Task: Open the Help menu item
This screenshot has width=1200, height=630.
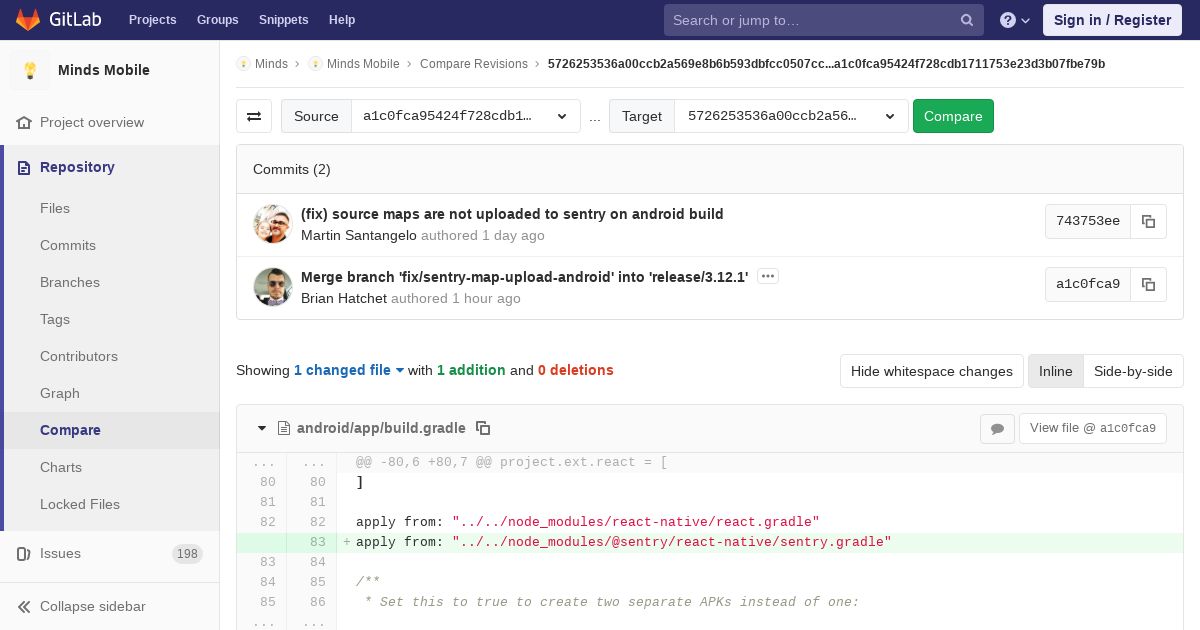Action: click(342, 19)
